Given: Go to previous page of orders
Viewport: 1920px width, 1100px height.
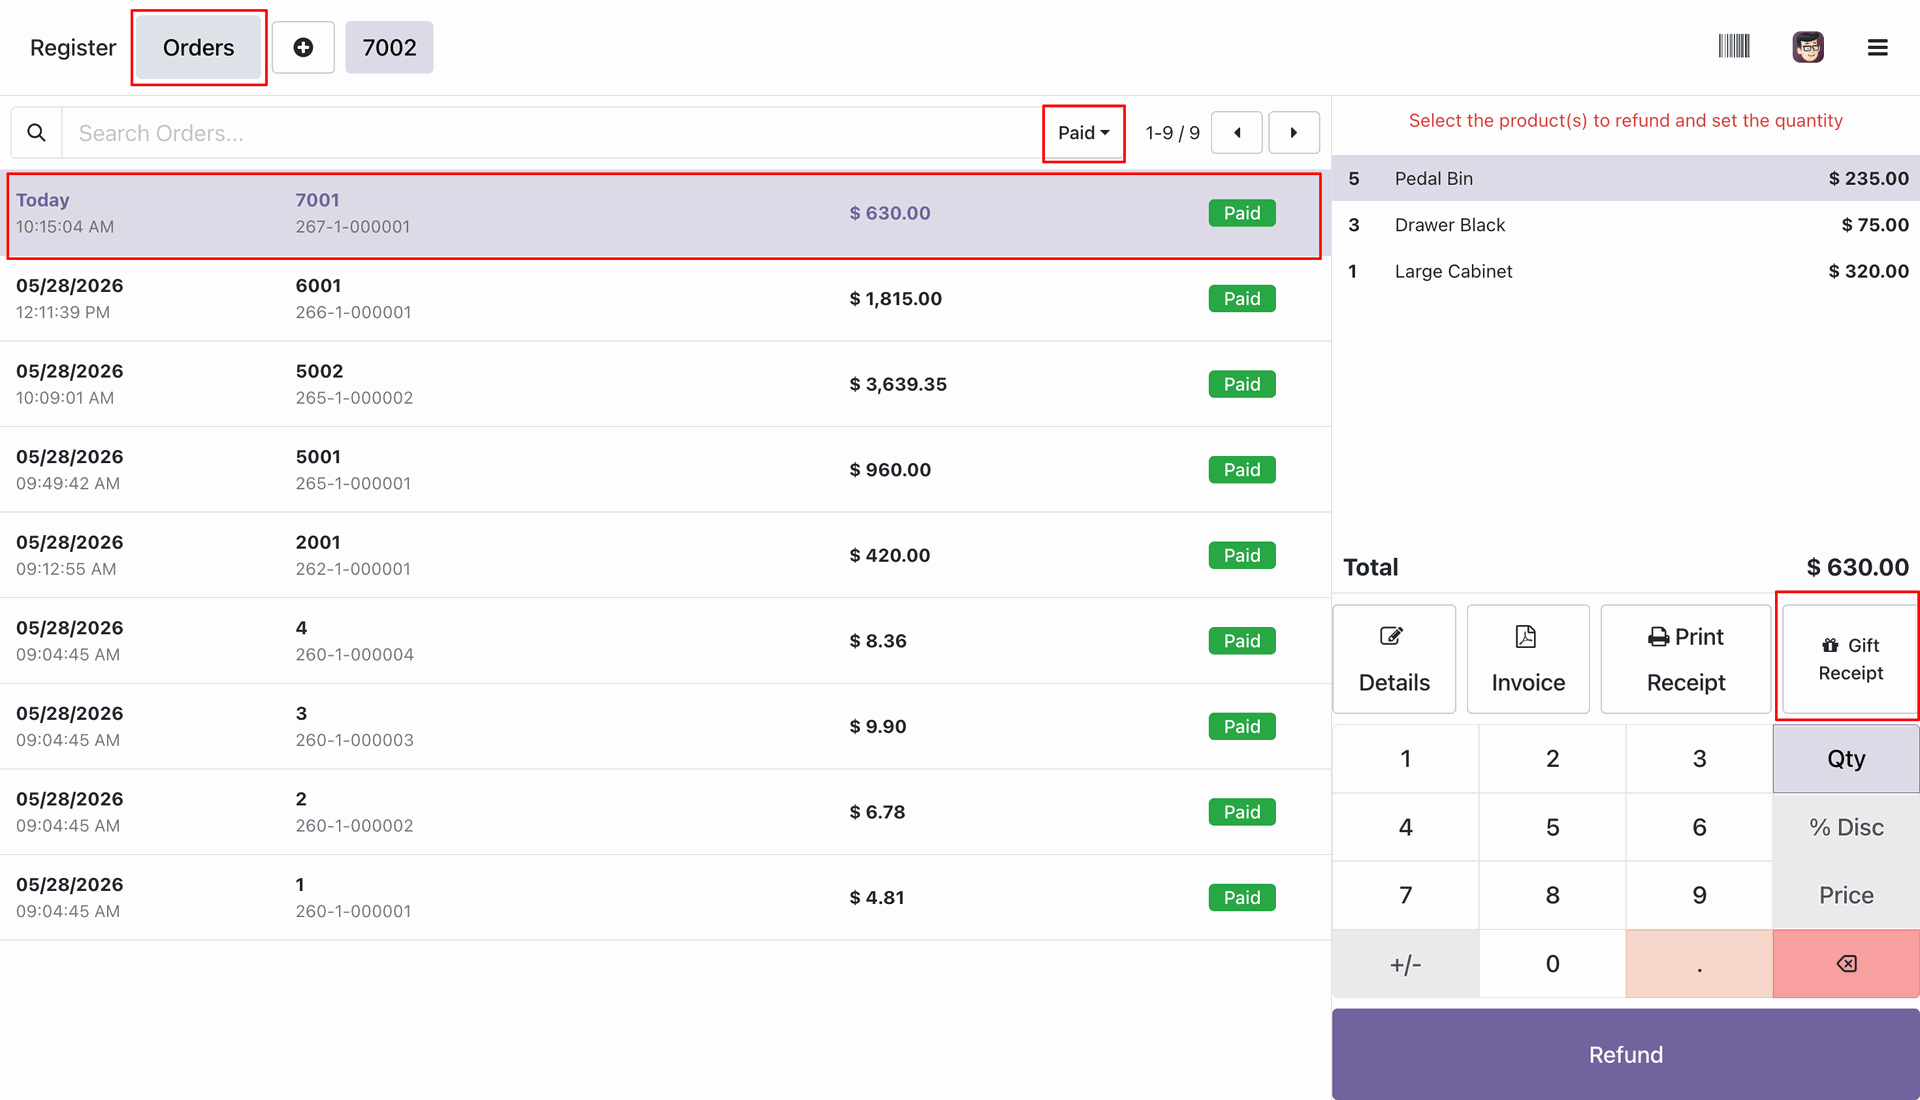Looking at the screenshot, I should pyautogui.click(x=1237, y=133).
